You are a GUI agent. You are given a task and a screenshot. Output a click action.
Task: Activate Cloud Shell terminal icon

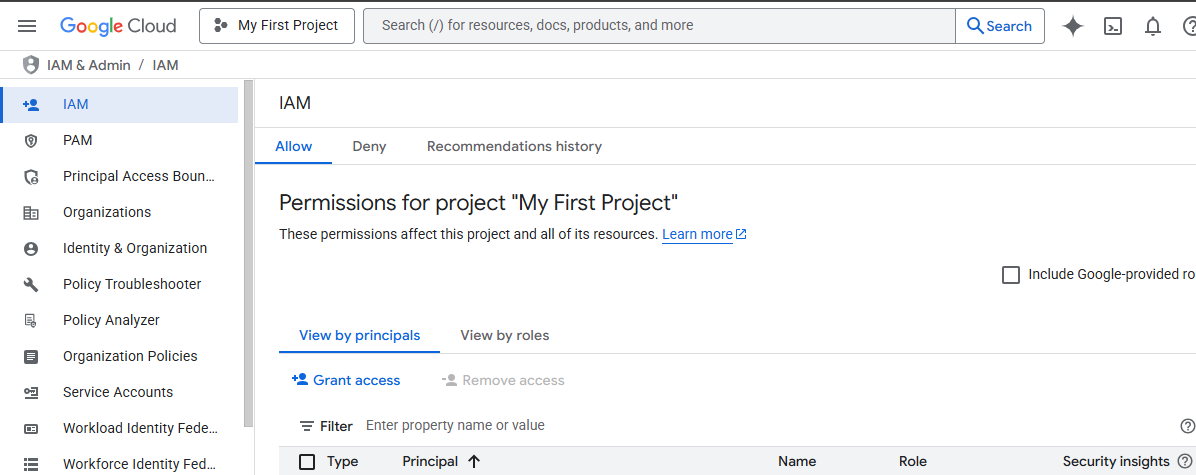(1113, 26)
